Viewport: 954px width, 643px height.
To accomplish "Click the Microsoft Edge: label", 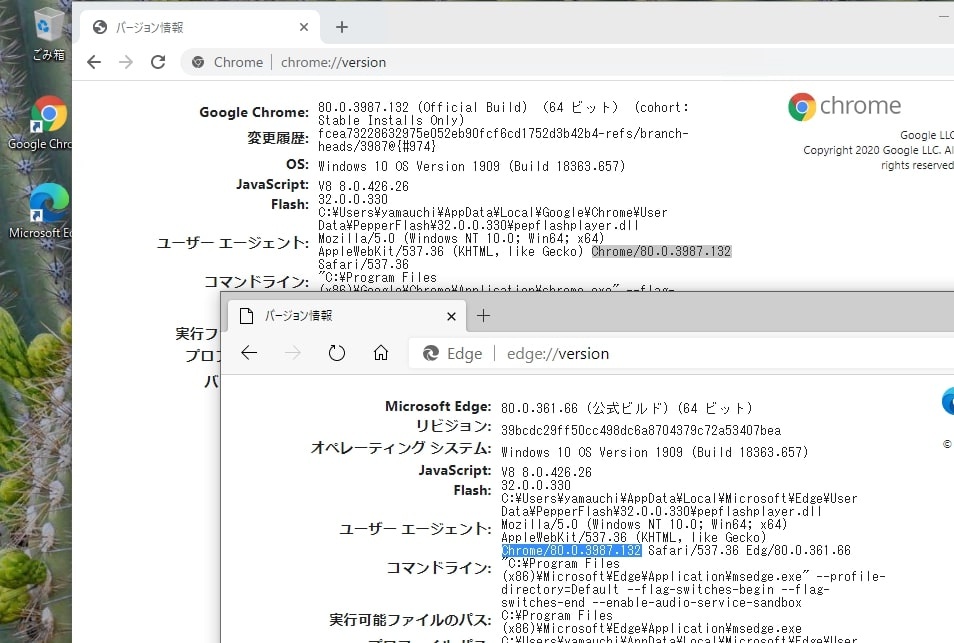I will tap(438, 406).
